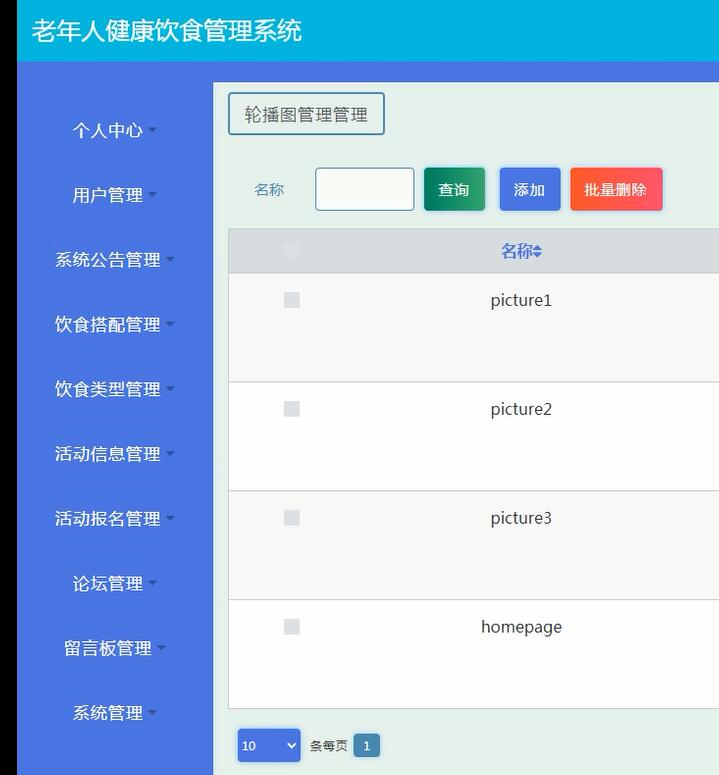Click the blue 添加 button

click(x=530, y=189)
